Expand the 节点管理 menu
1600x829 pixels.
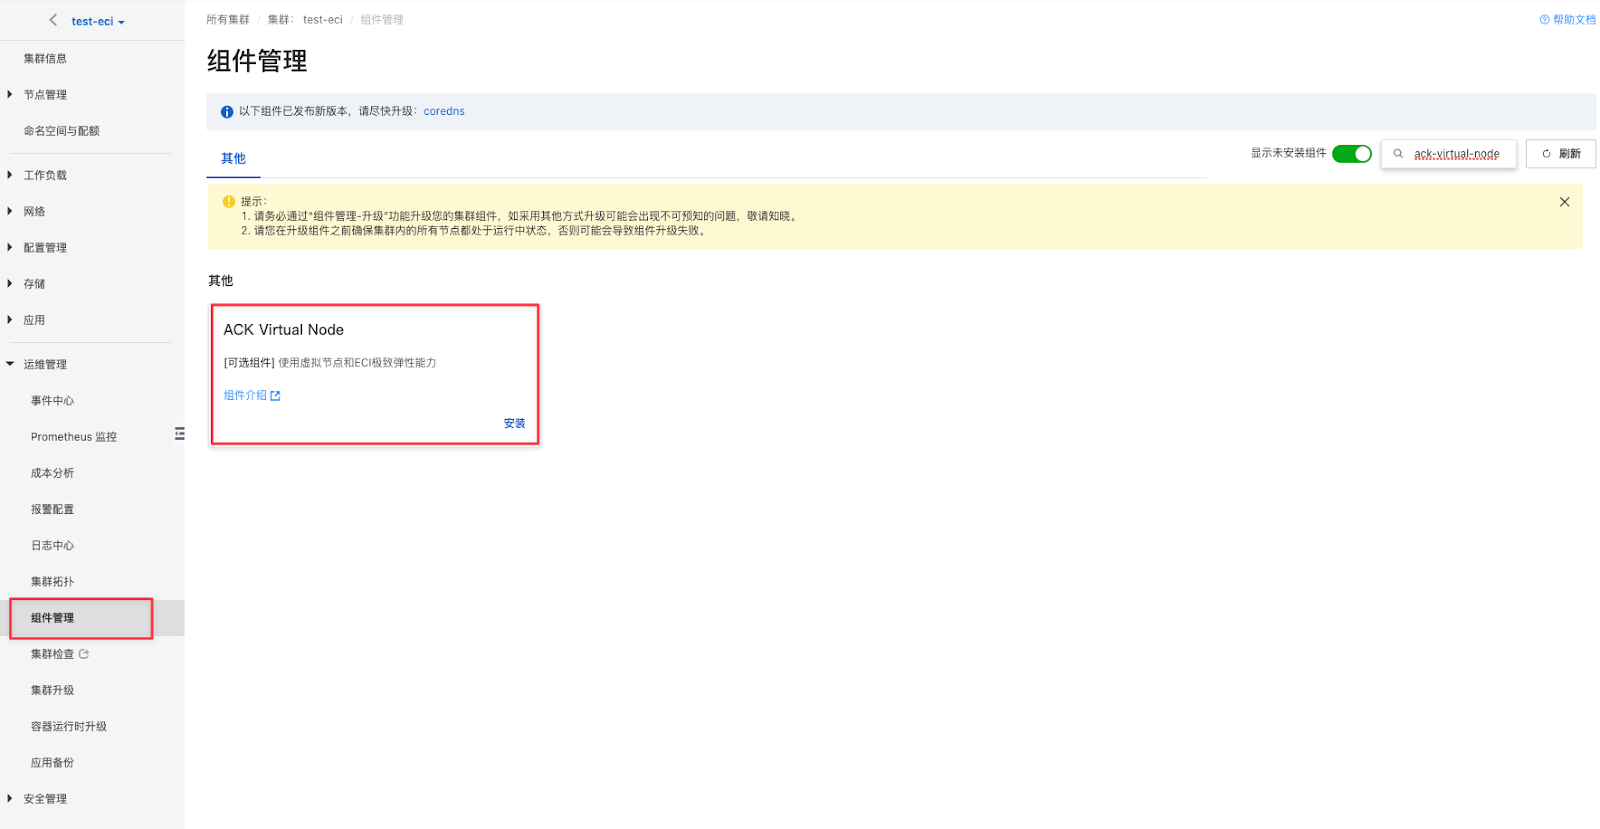click(x=45, y=95)
